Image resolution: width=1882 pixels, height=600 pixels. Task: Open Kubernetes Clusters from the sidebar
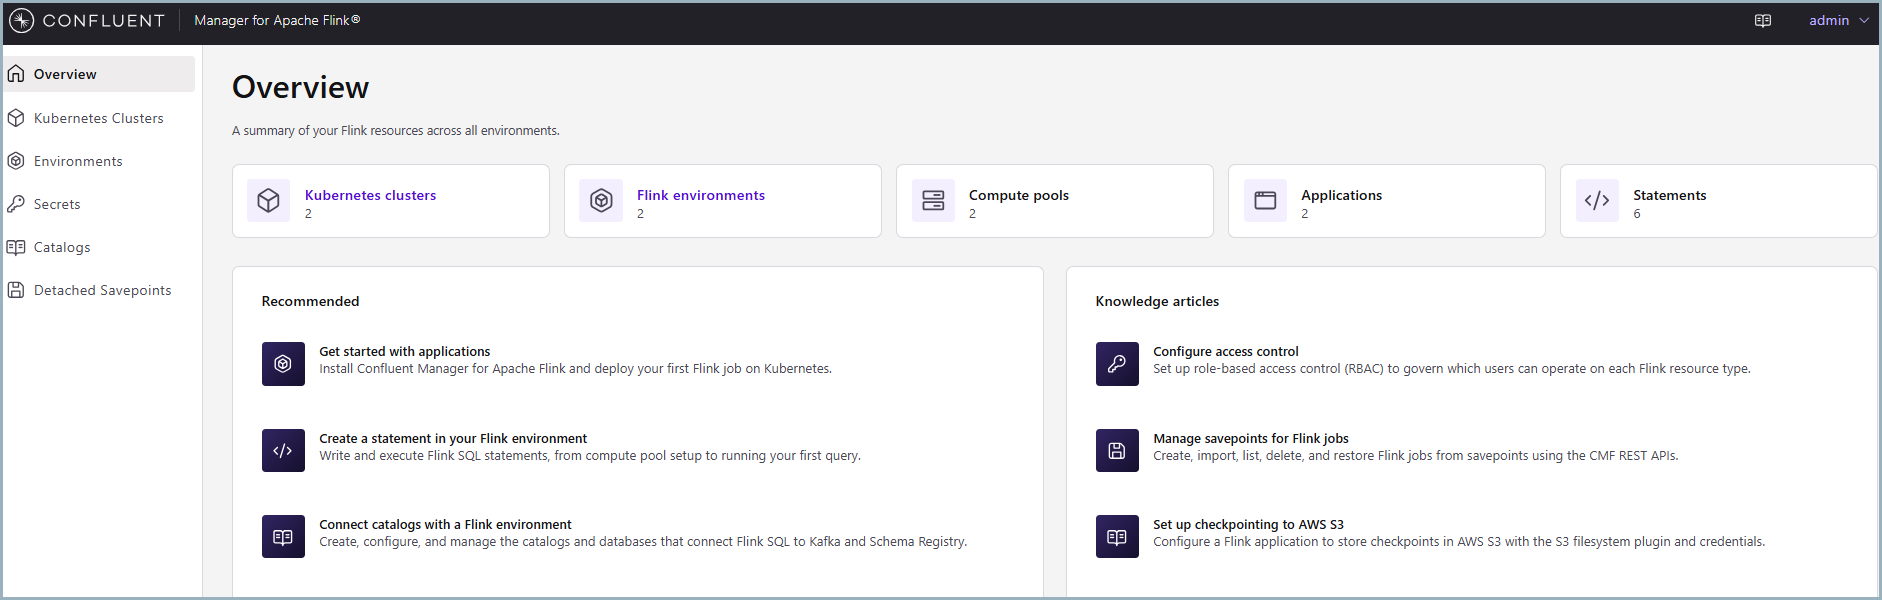(99, 118)
